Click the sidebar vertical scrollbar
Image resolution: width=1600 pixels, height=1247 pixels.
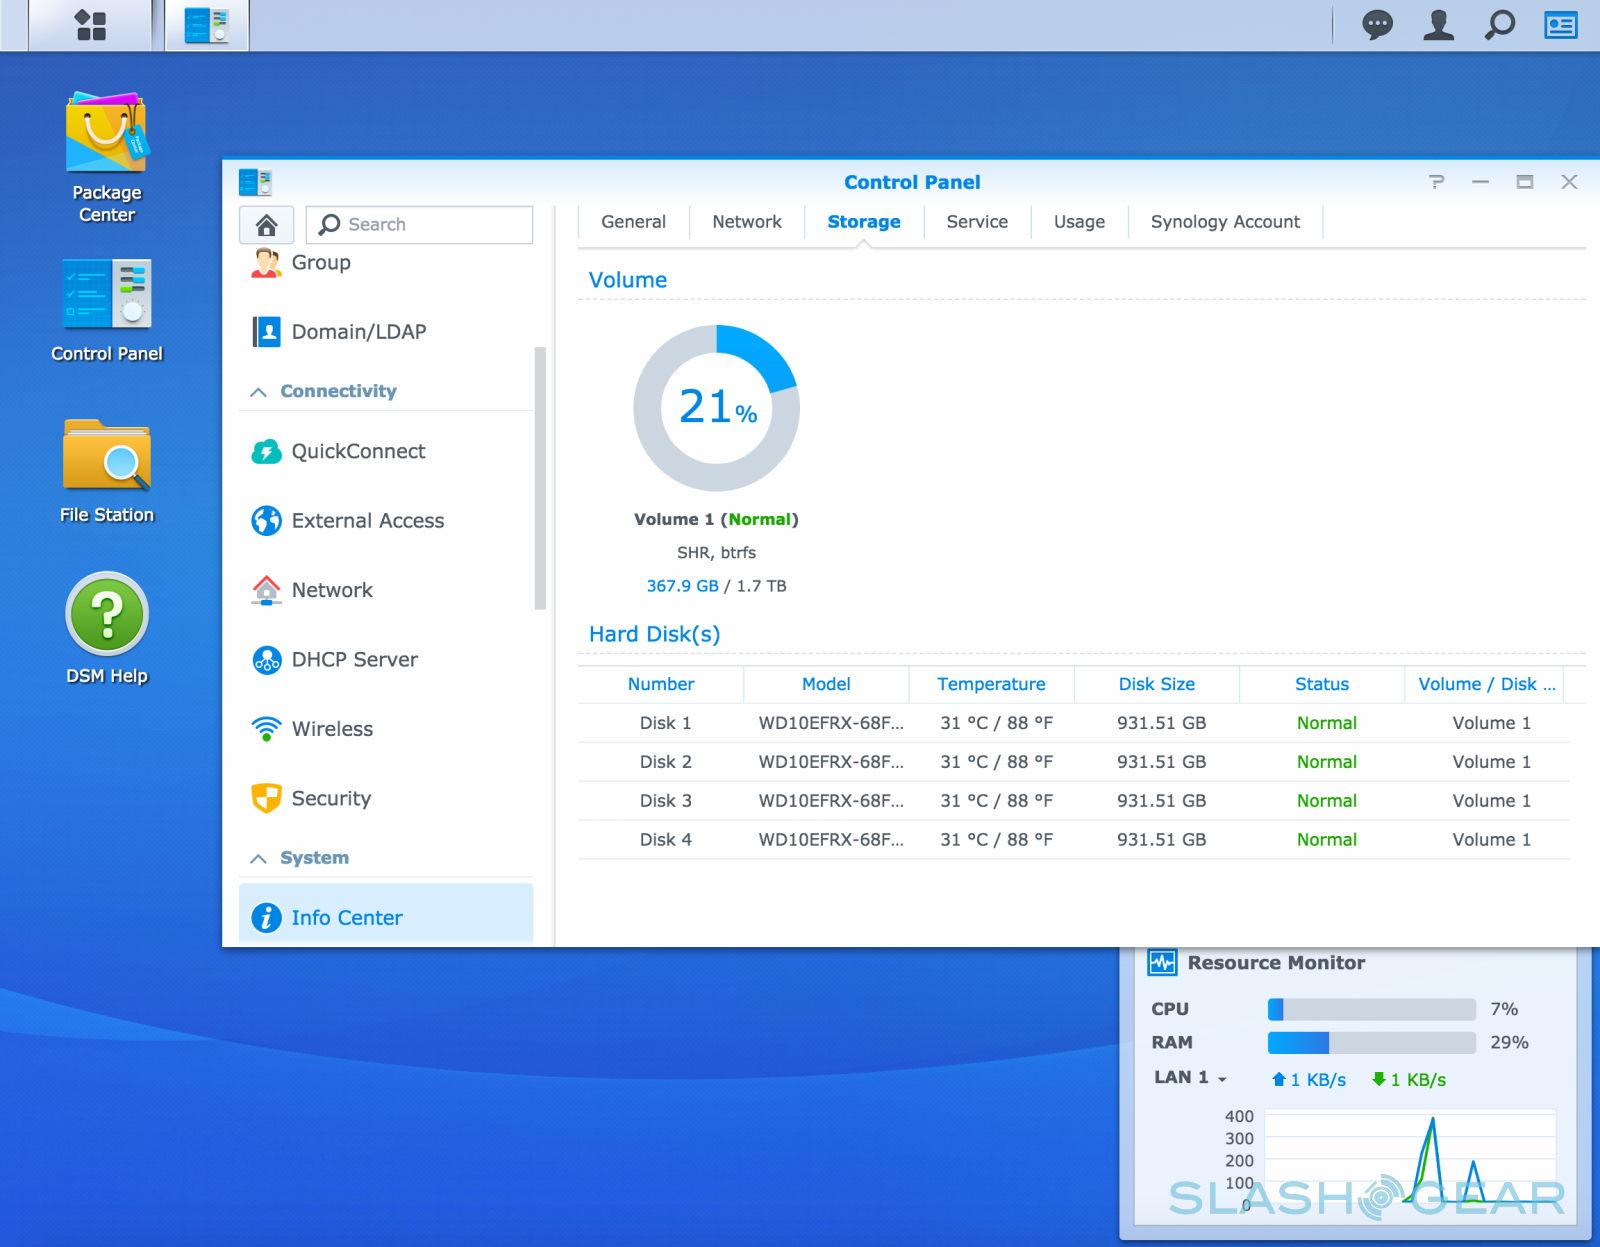(540, 478)
